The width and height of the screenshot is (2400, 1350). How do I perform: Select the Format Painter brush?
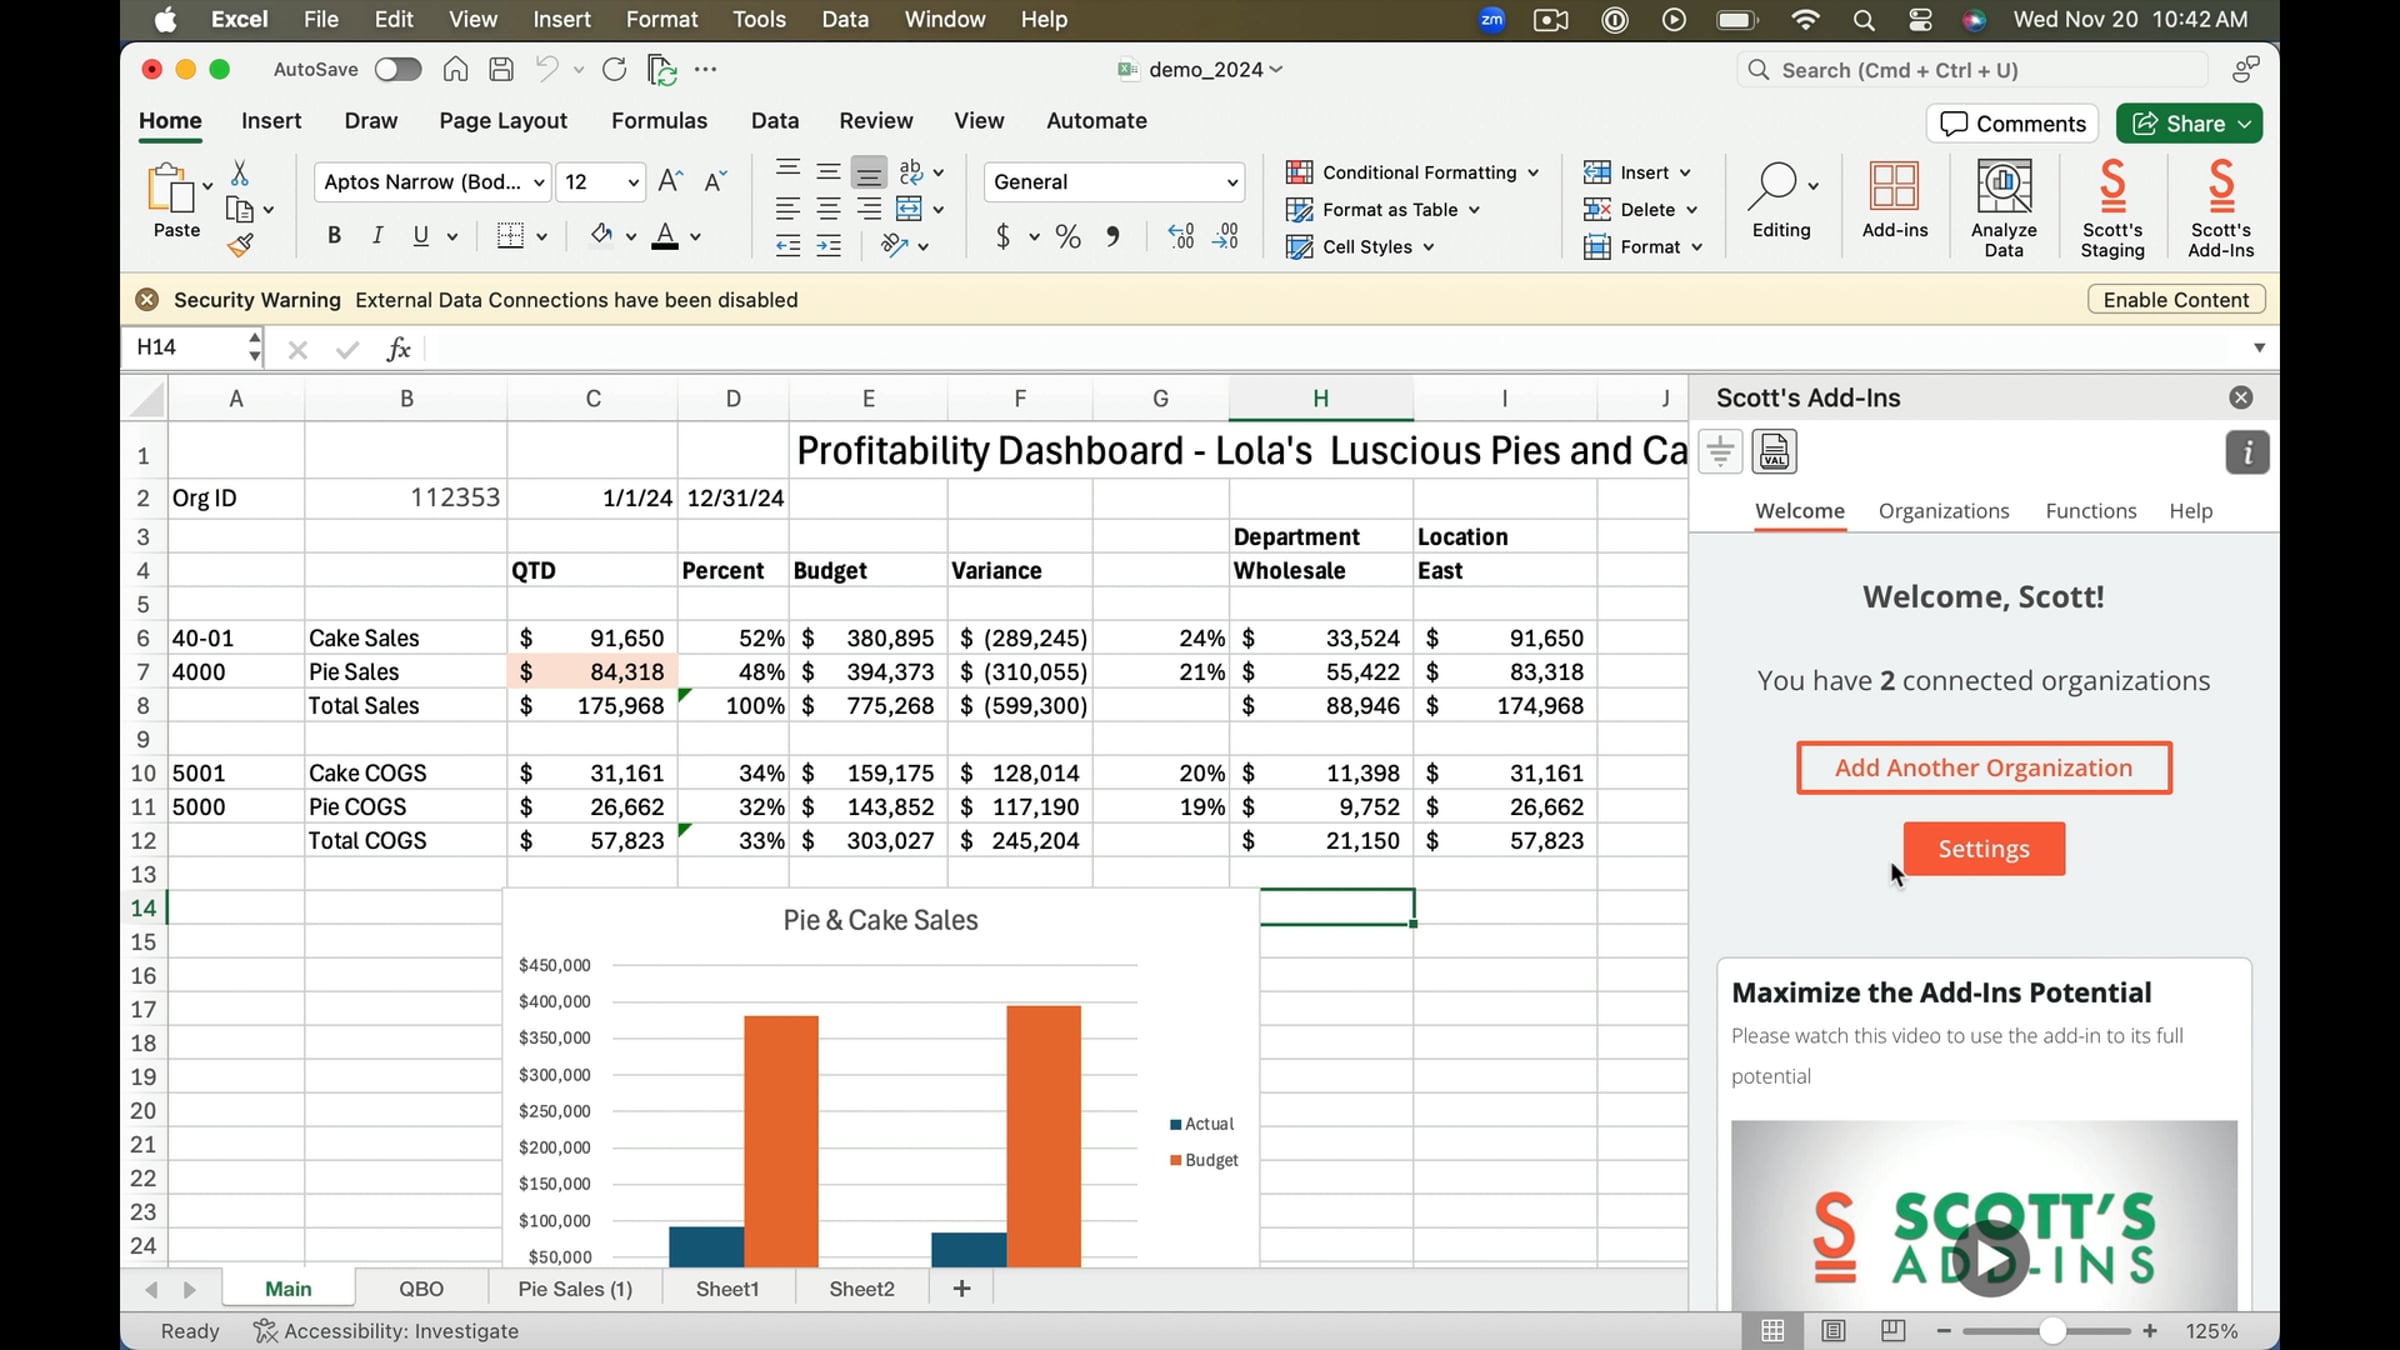click(x=240, y=245)
